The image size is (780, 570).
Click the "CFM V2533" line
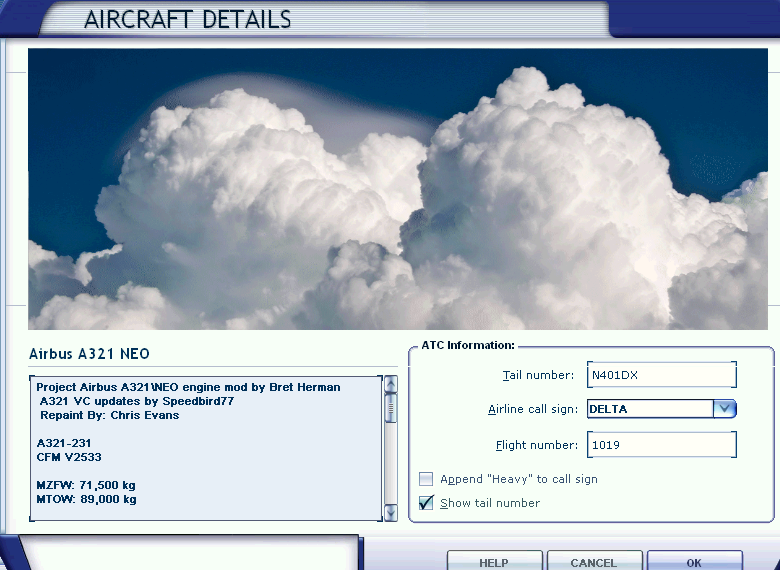[x=69, y=457]
